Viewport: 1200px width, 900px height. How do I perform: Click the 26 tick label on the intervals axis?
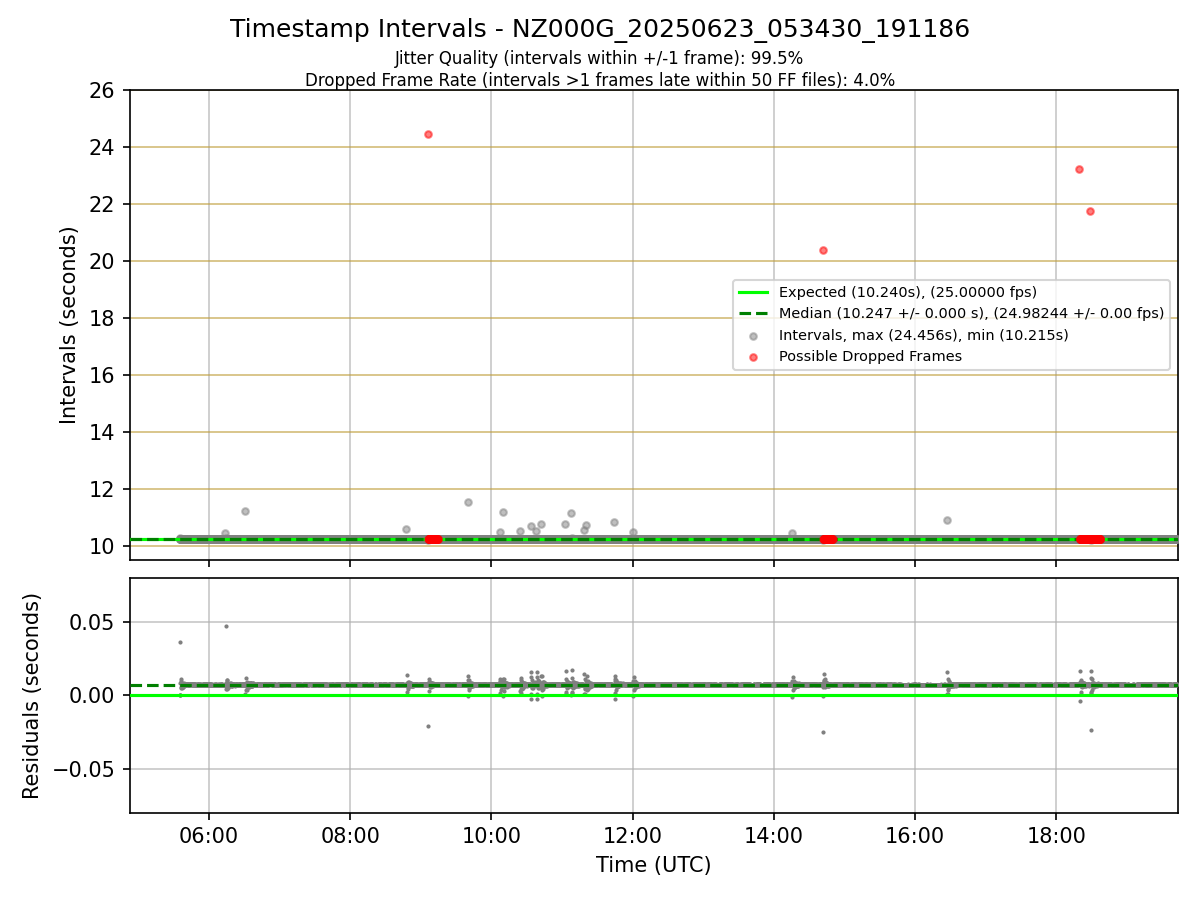click(104, 90)
